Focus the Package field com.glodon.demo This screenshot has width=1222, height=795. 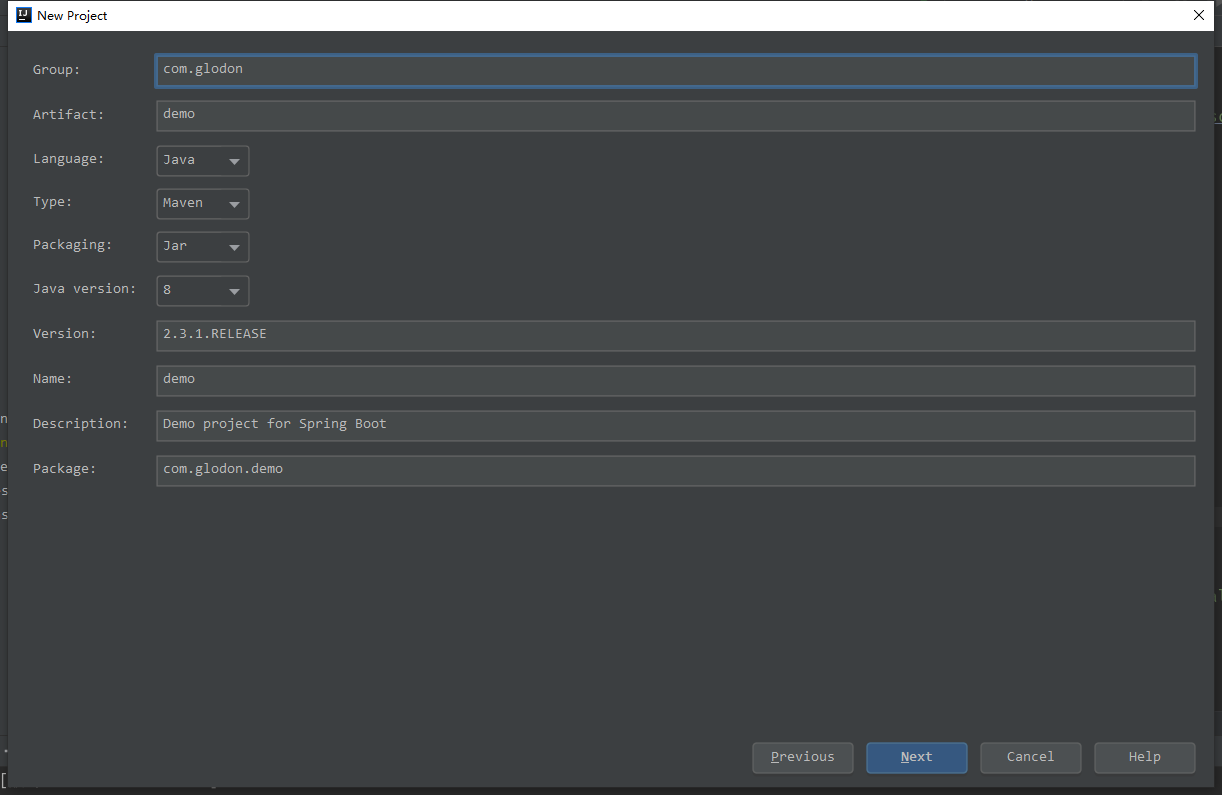point(675,470)
